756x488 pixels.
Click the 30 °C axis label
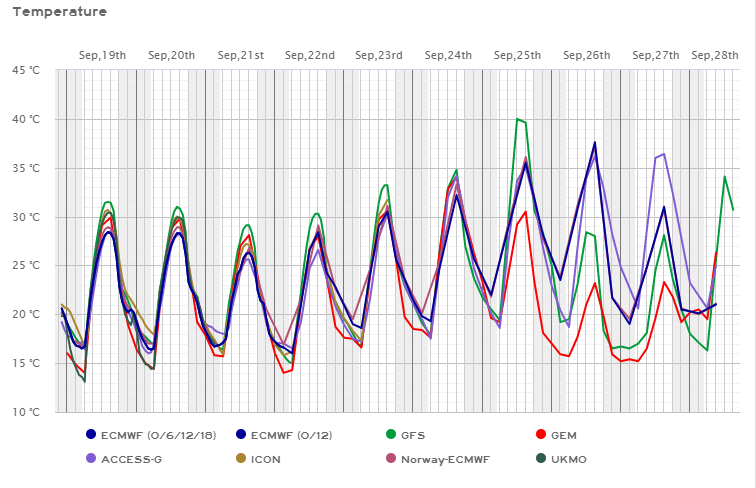tap(26, 217)
